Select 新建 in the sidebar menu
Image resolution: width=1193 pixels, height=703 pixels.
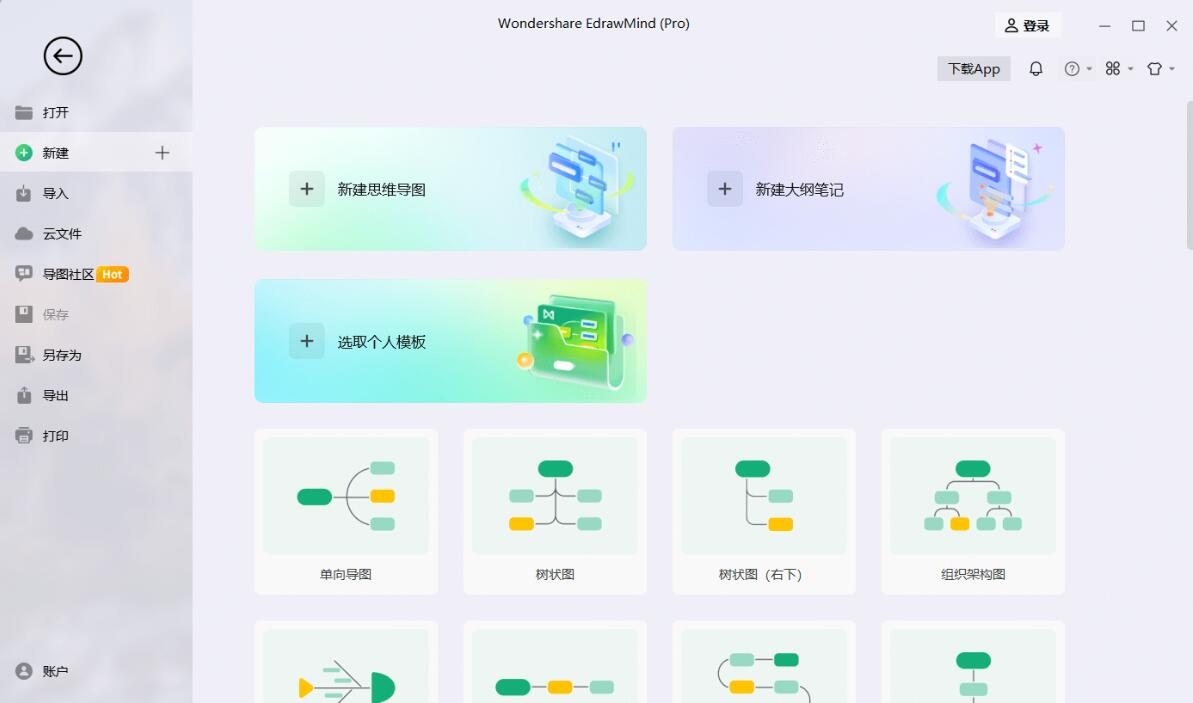55,152
